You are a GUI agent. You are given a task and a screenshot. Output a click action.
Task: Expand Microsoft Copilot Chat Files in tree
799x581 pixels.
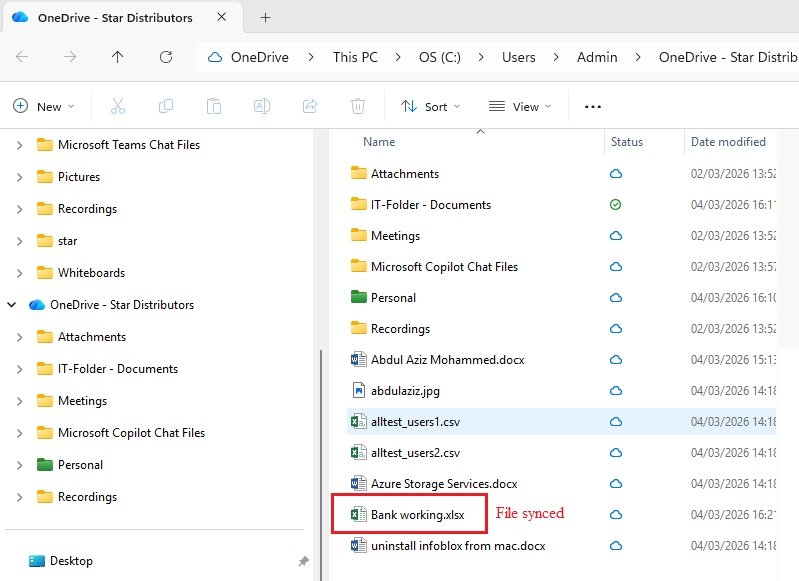pyautogui.click(x=19, y=433)
